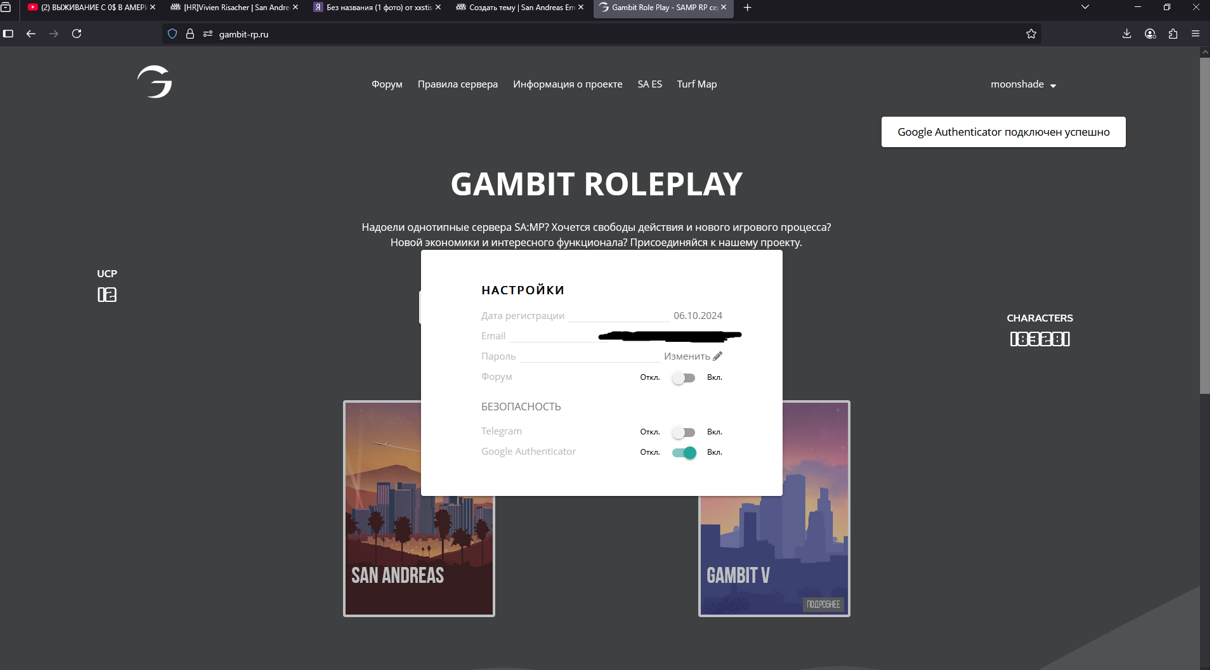Click the GAMBIT ROLEPLAY title
1210x670 pixels.
click(x=596, y=184)
